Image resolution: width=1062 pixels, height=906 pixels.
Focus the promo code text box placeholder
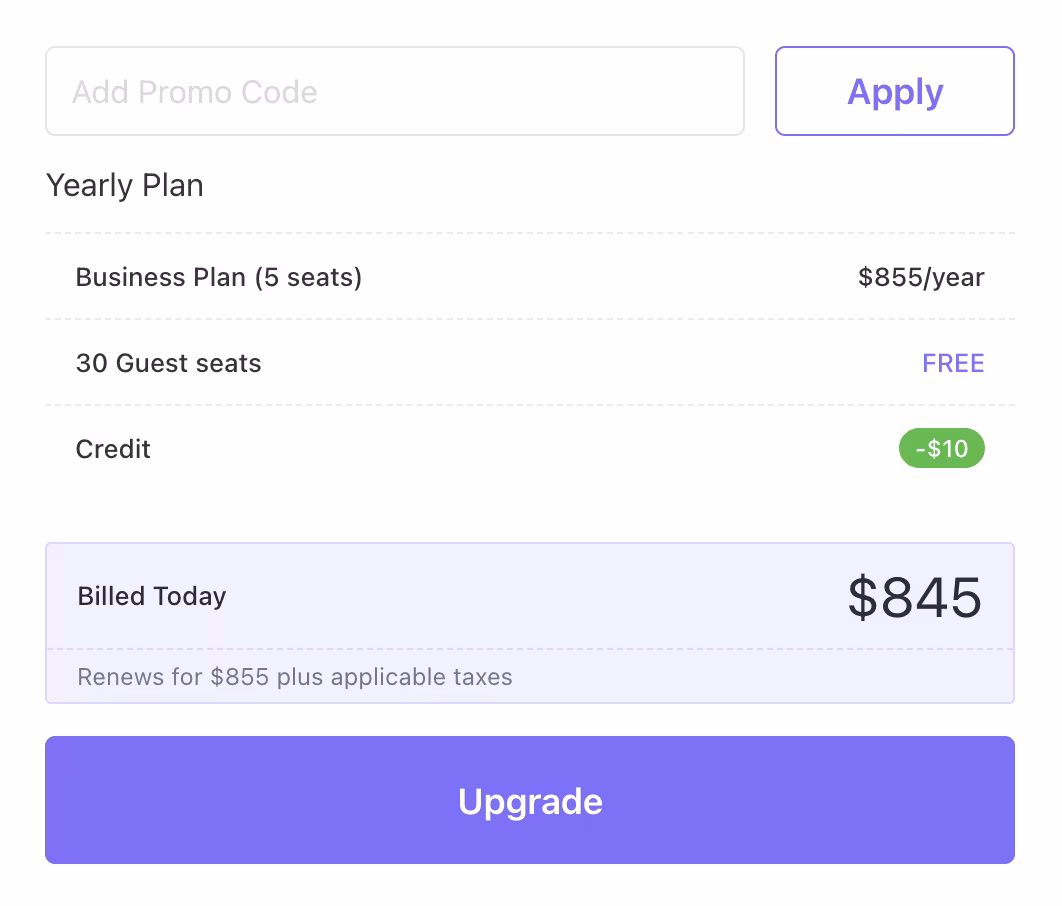coord(195,92)
